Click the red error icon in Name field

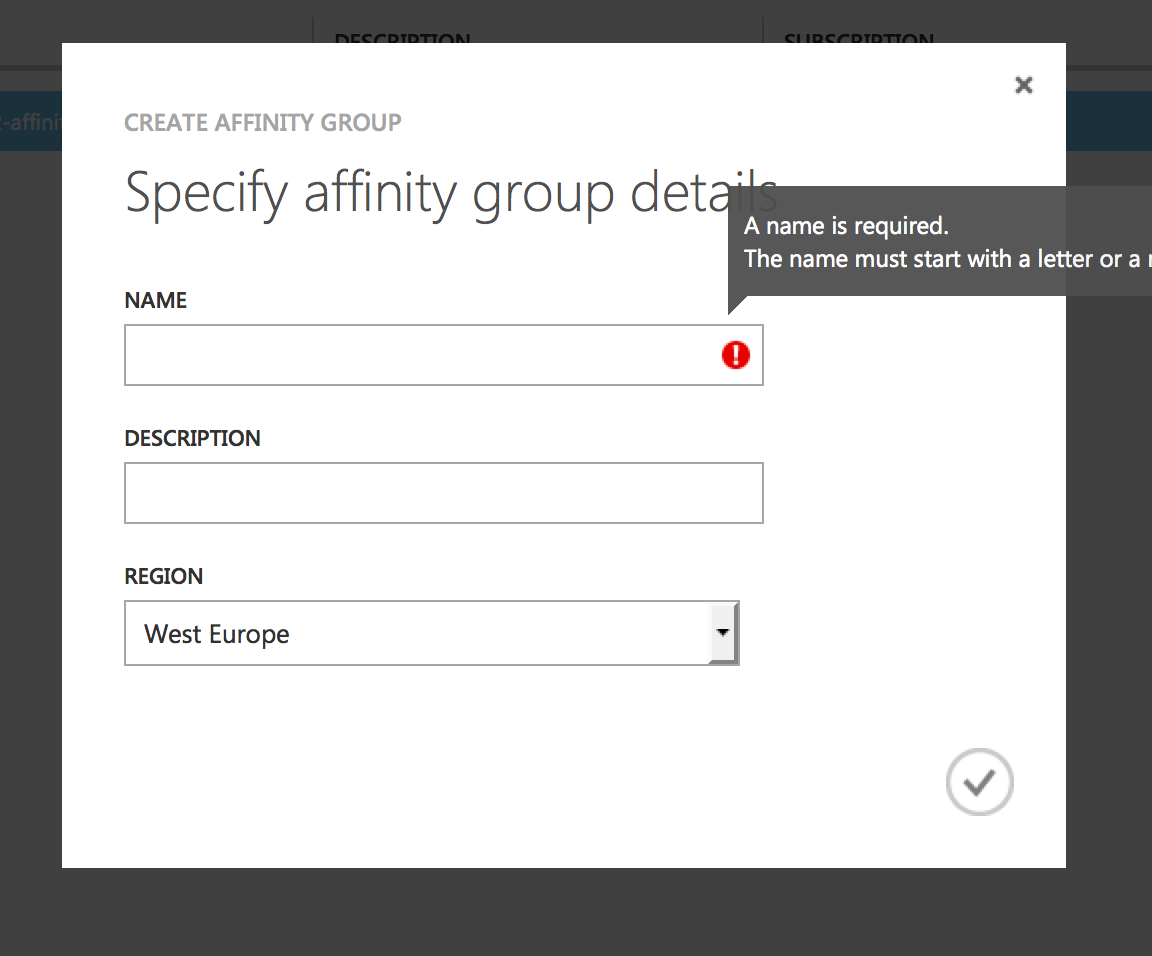tap(736, 355)
